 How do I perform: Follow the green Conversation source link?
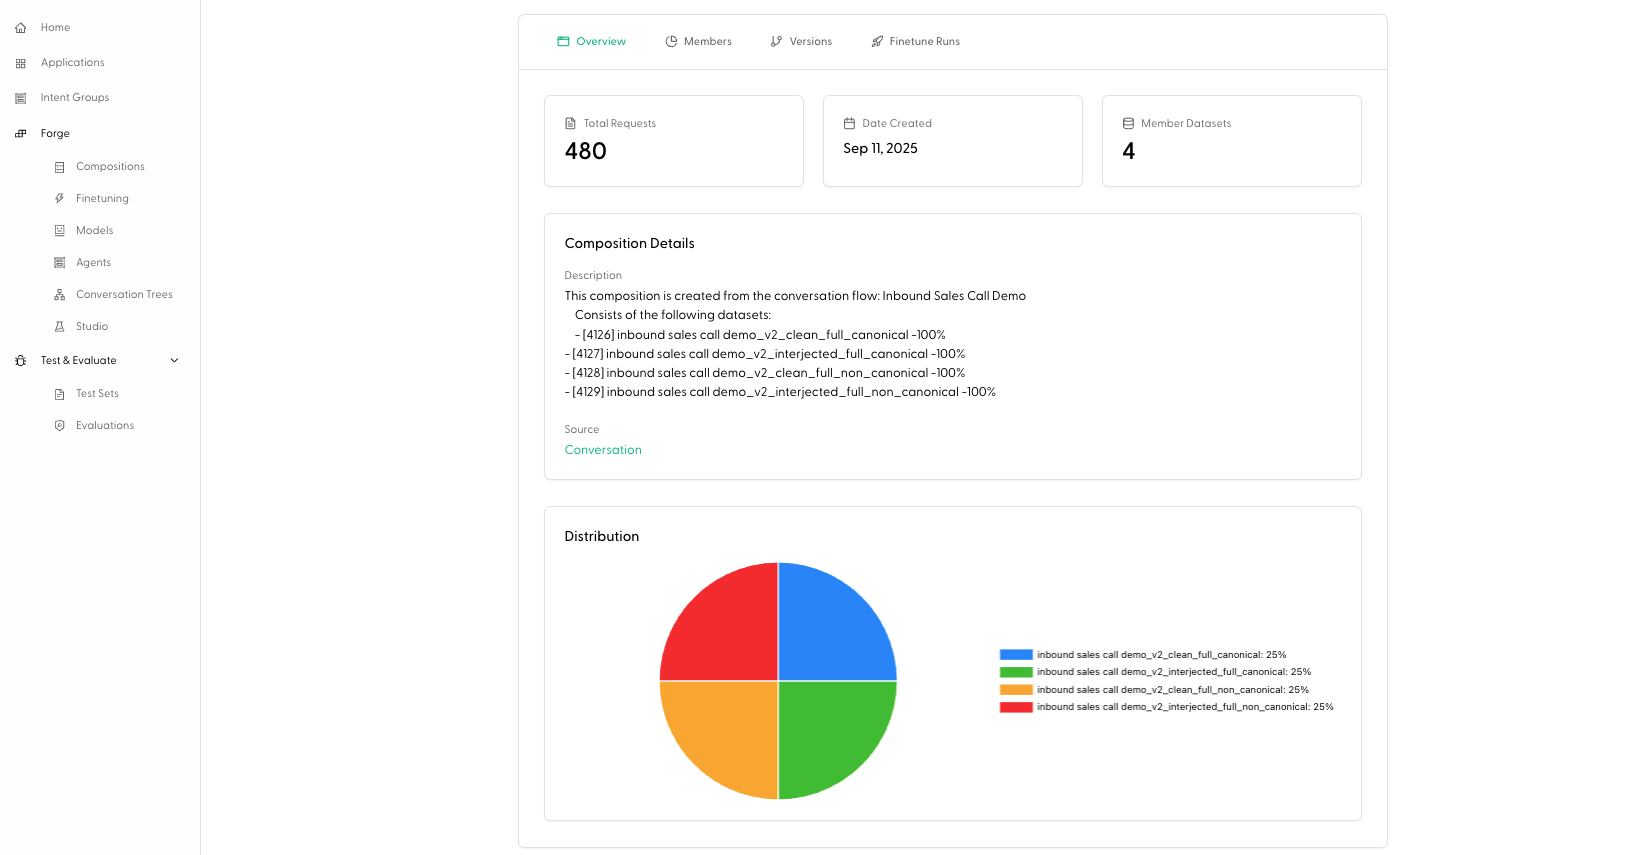[603, 450]
